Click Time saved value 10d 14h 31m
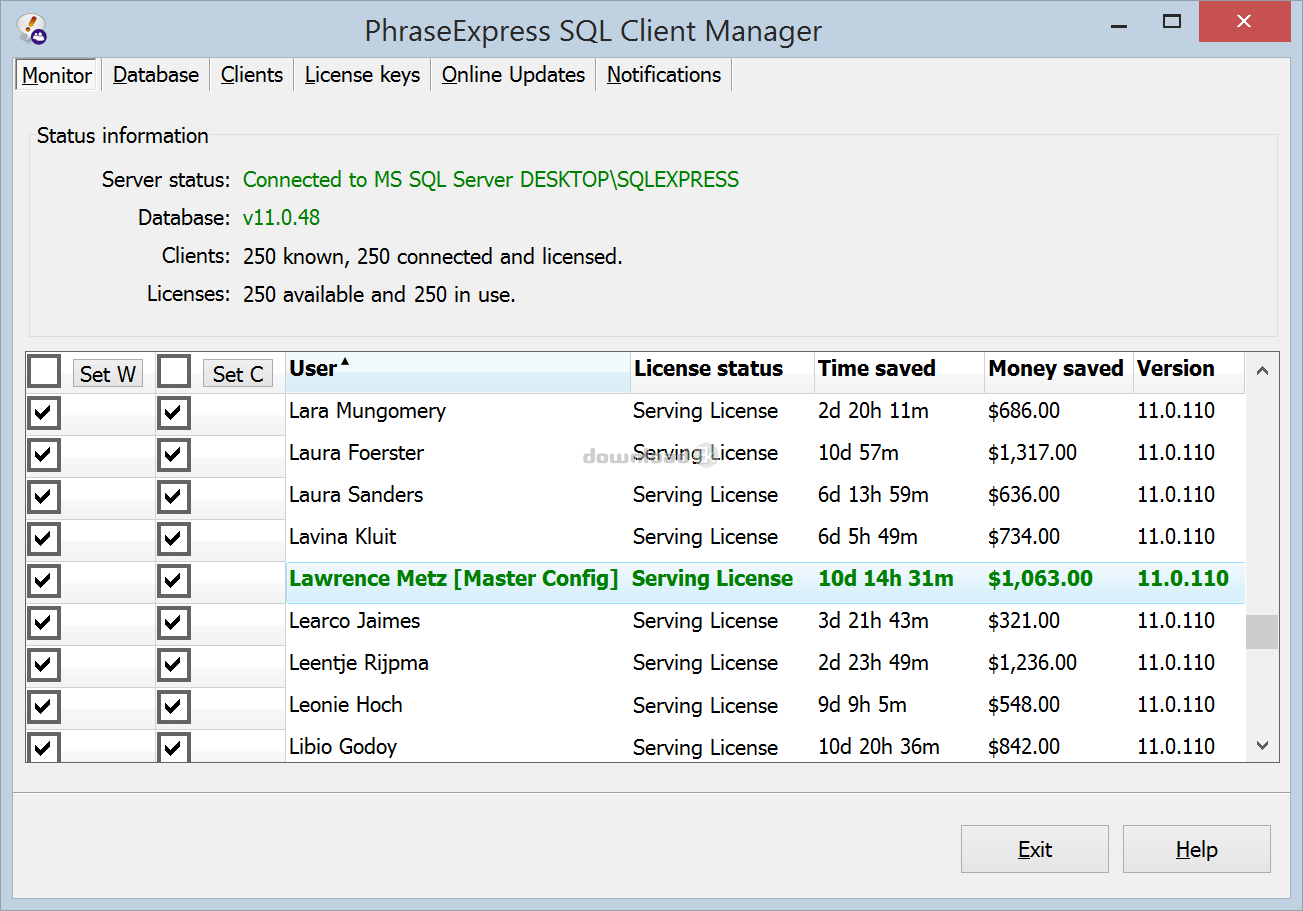This screenshot has height=911, width=1303. point(886,579)
